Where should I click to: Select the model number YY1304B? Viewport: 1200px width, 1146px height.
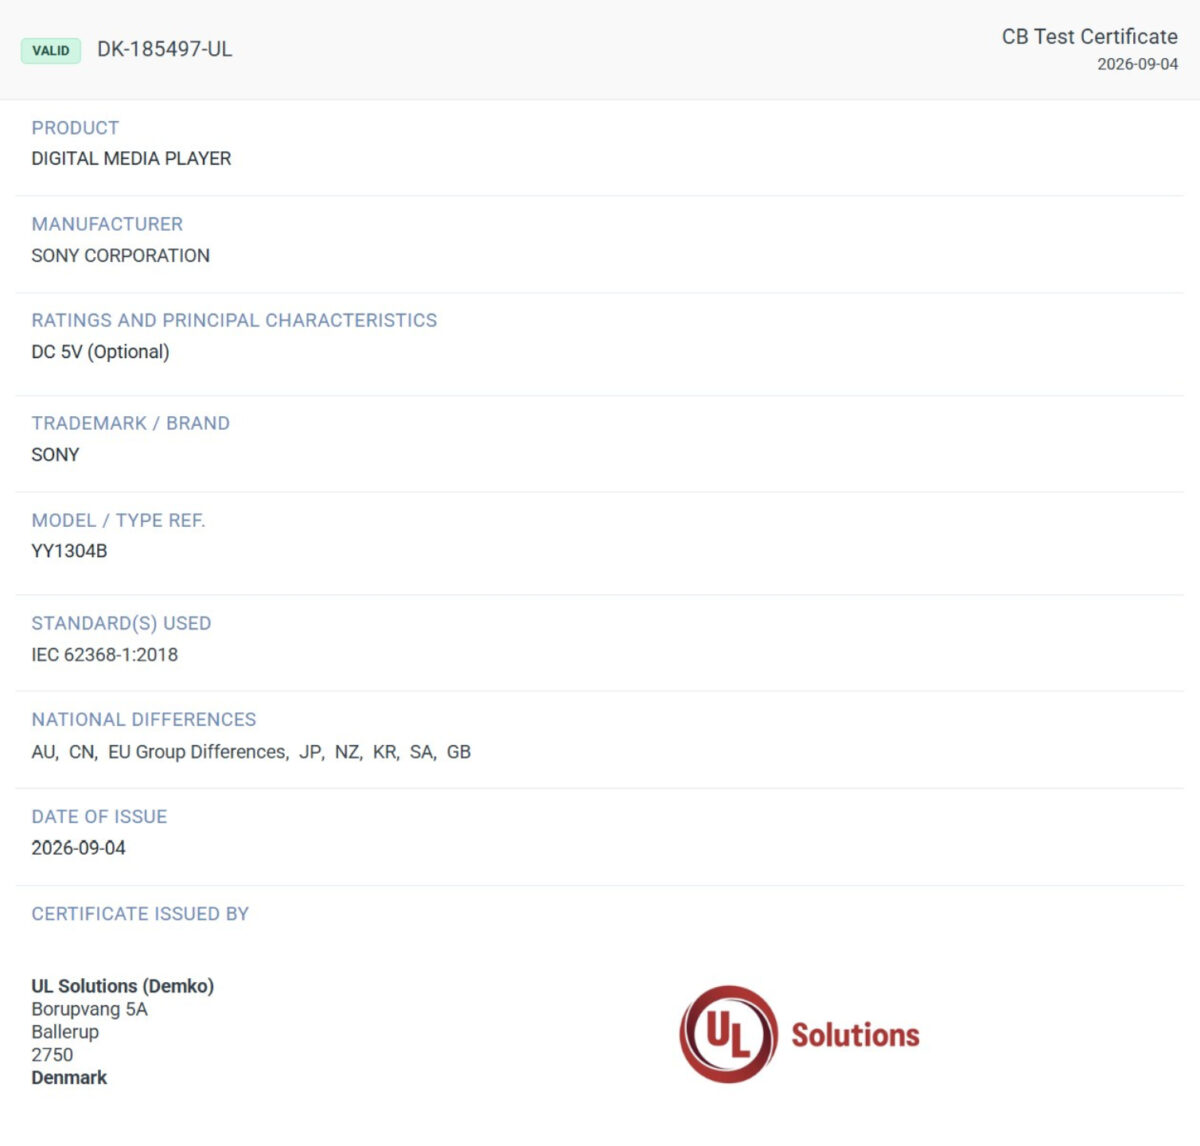pos(69,551)
